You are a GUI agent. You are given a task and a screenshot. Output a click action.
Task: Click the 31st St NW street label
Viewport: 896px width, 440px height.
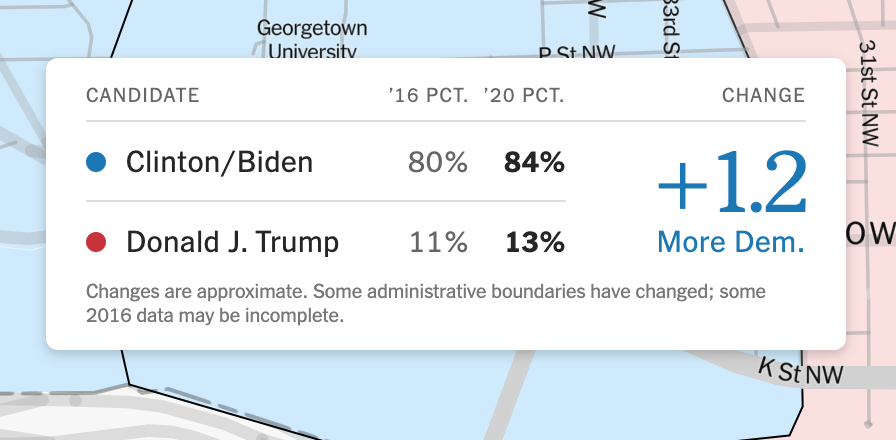click(868, 88)
